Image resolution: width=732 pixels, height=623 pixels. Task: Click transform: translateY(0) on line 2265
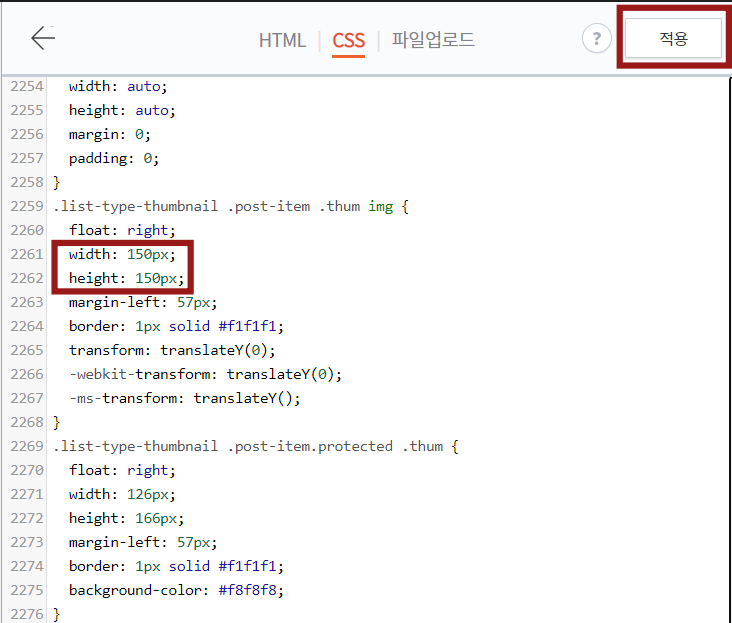[172, 350]
